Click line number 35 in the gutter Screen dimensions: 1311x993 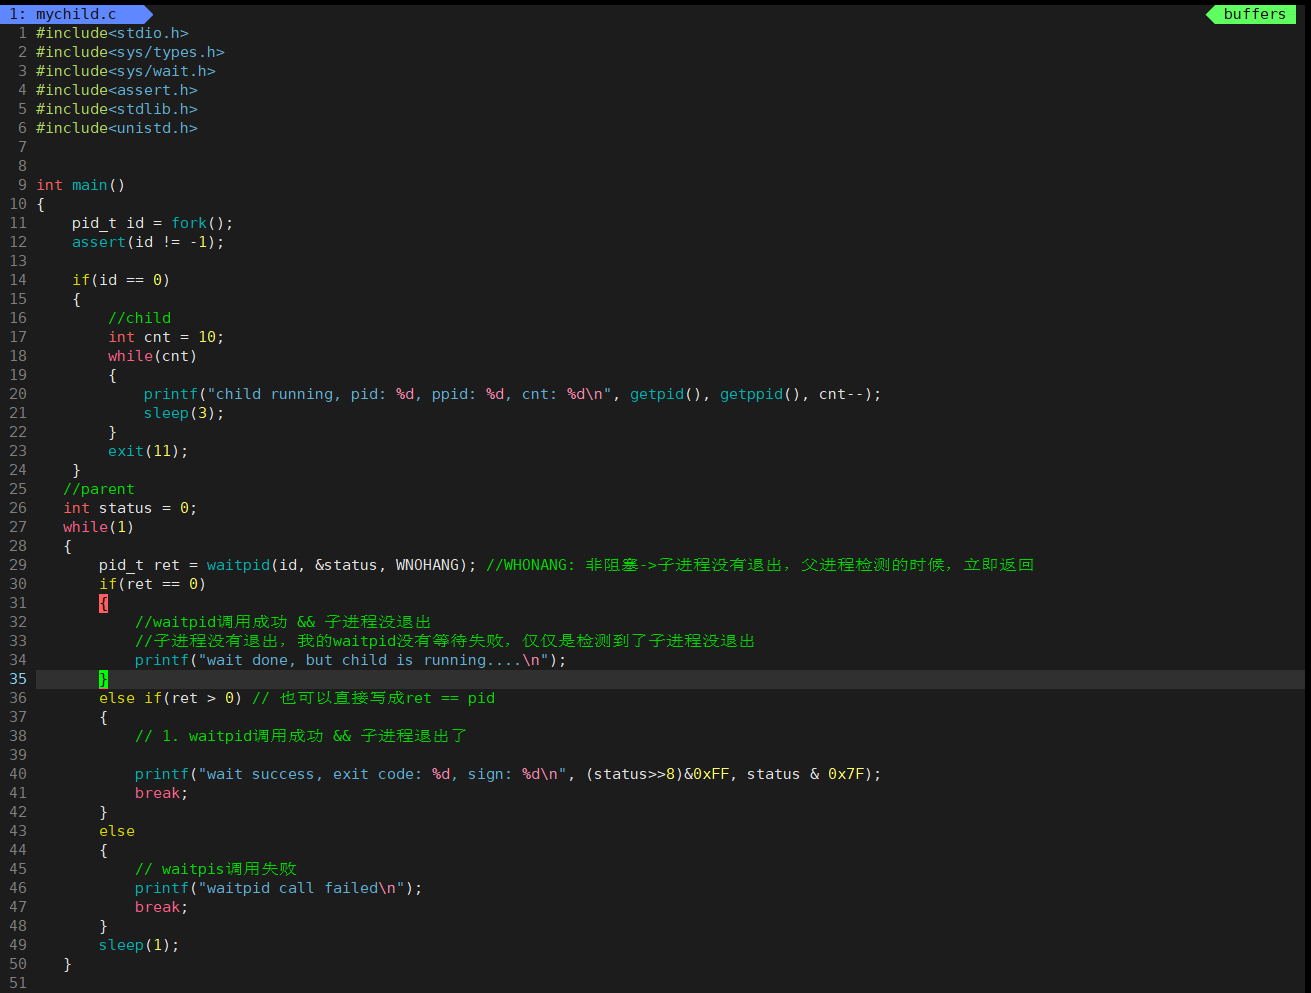coord(18,679)
